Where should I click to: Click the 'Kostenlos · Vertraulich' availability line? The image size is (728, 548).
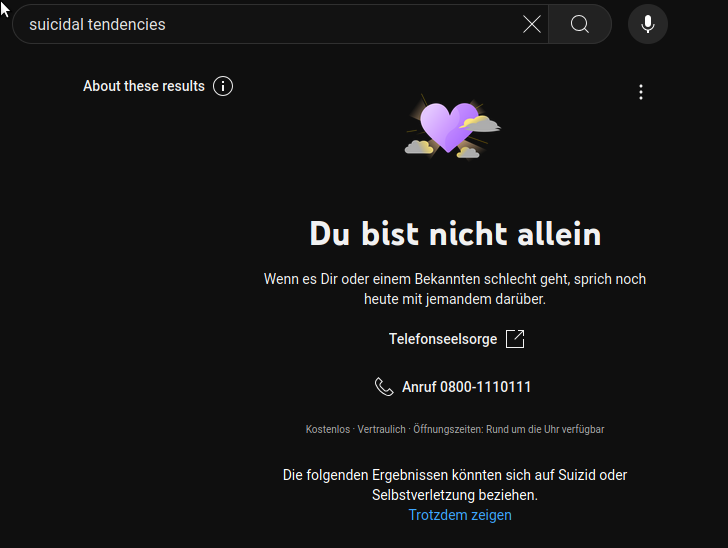click(x=455, y=429)
